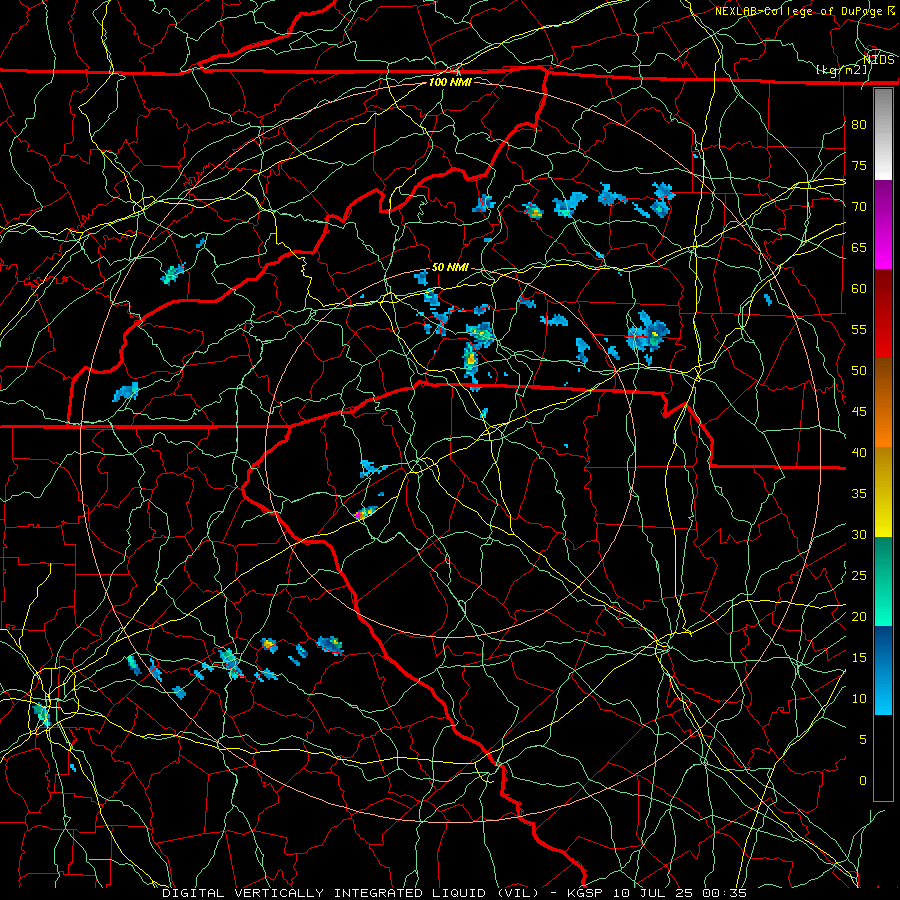This screenshot has height=900, width=900.
Task: Pick the red segment of color bar
Action: point(883,314)
